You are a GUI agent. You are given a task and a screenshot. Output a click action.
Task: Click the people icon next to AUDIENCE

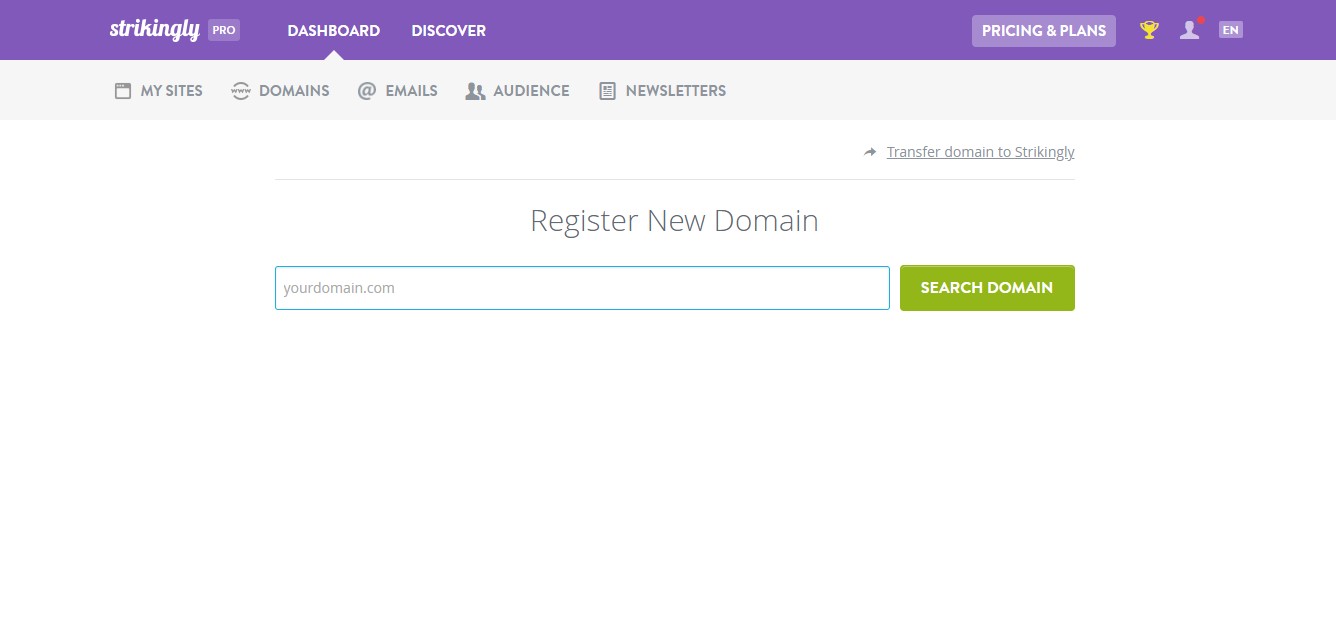(x=475, y=90)
